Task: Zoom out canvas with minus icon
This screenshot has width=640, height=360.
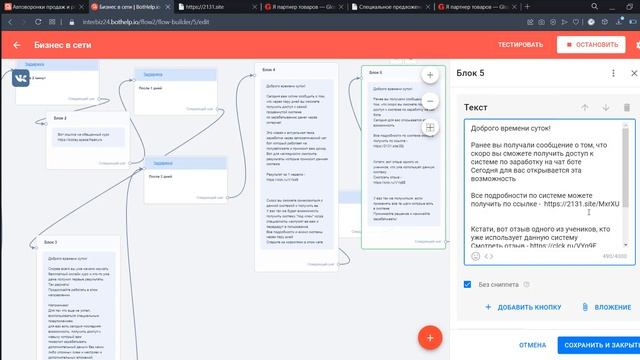Action: click(430, 101)
